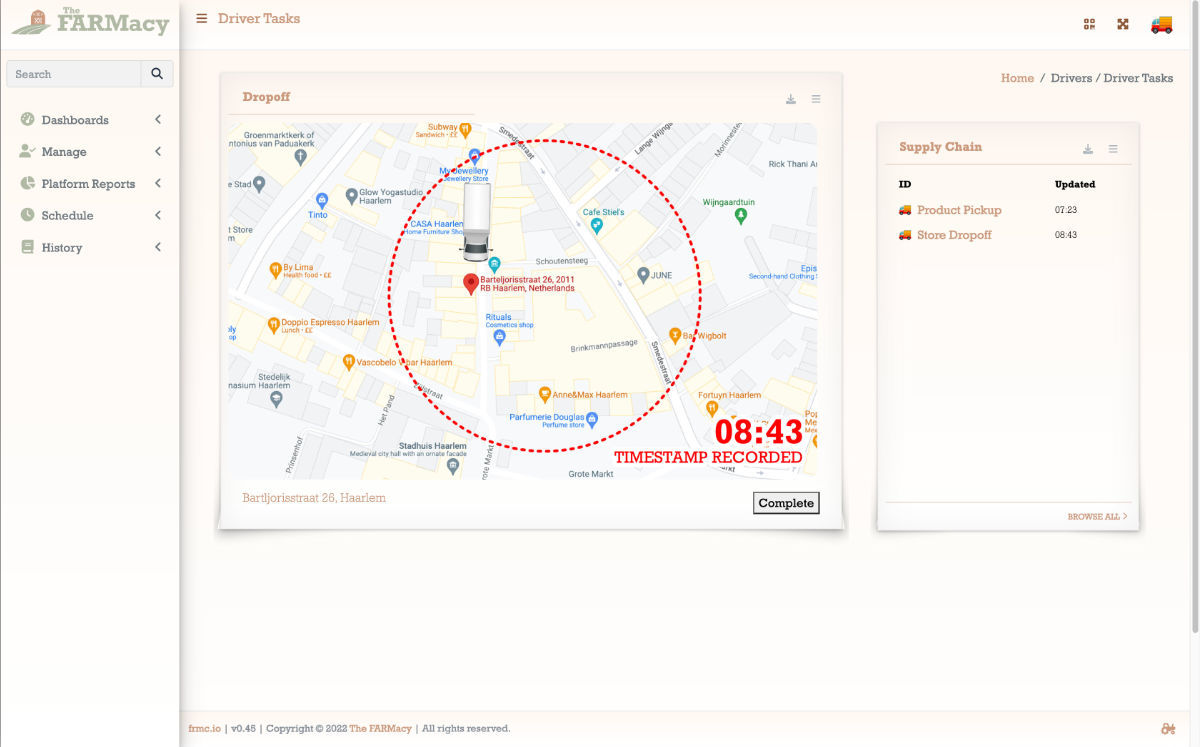Screen dimensions: 1200x747
Task: Click the 'Supply Chain' card heading
Action: 940,147
